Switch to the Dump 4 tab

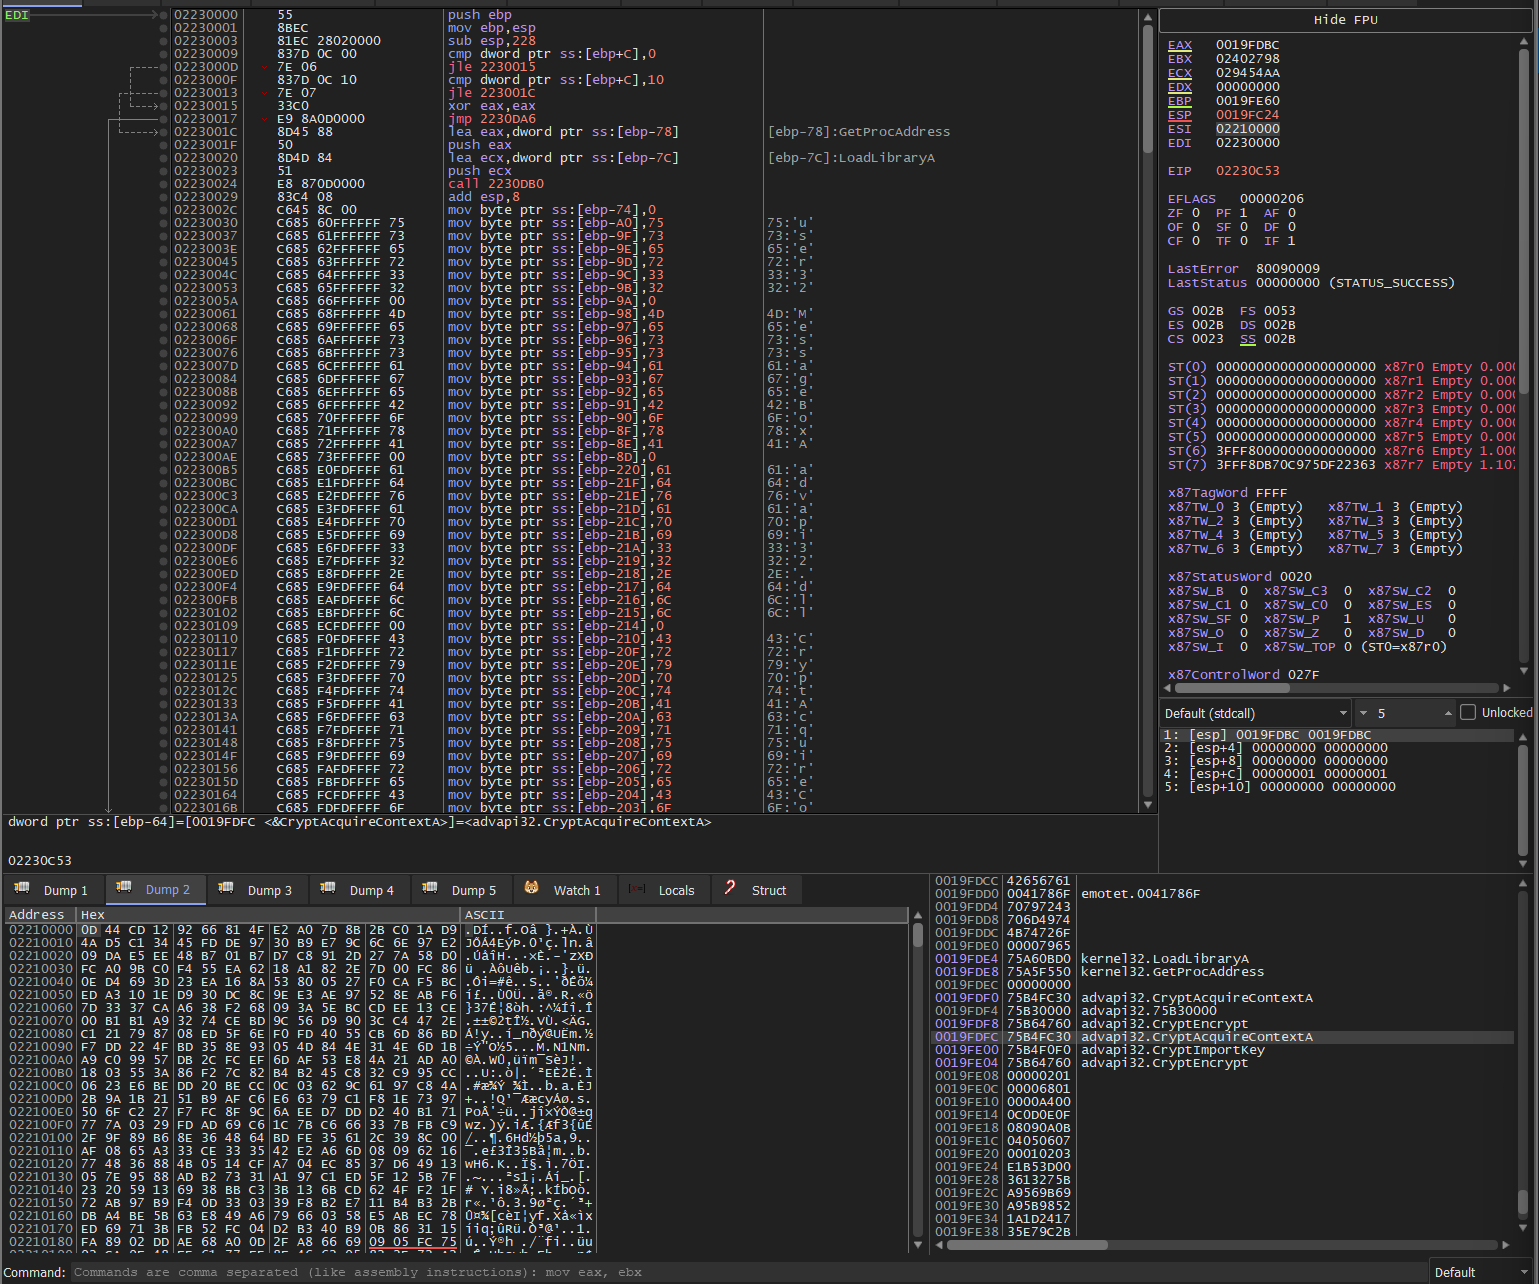(x=358, y=889)
